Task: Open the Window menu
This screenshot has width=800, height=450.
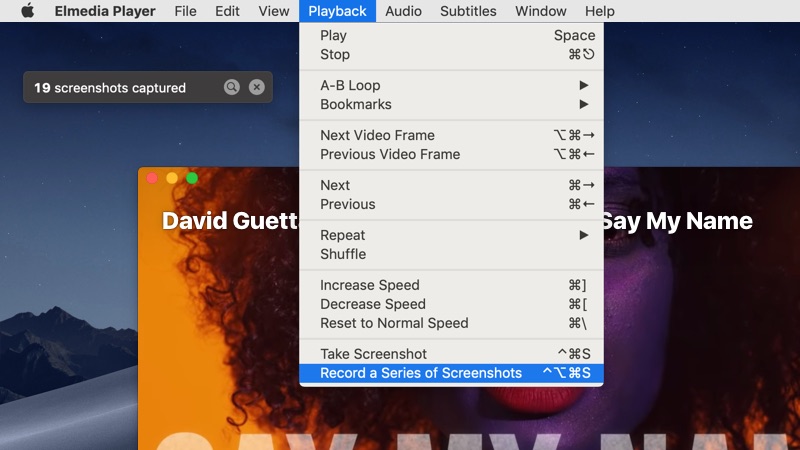Action: (541, 11)
